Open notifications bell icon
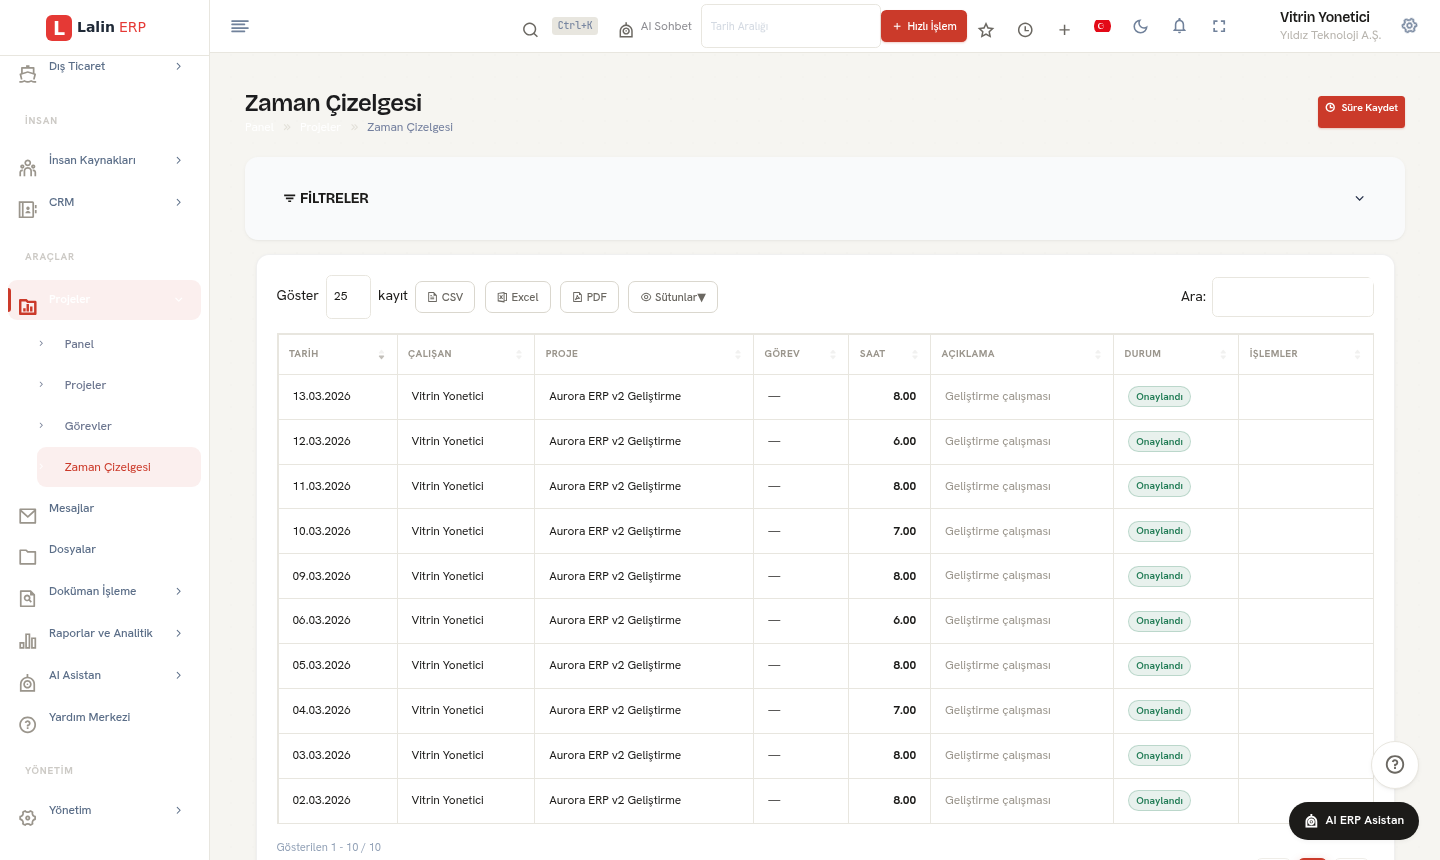 pos(1180,26)
